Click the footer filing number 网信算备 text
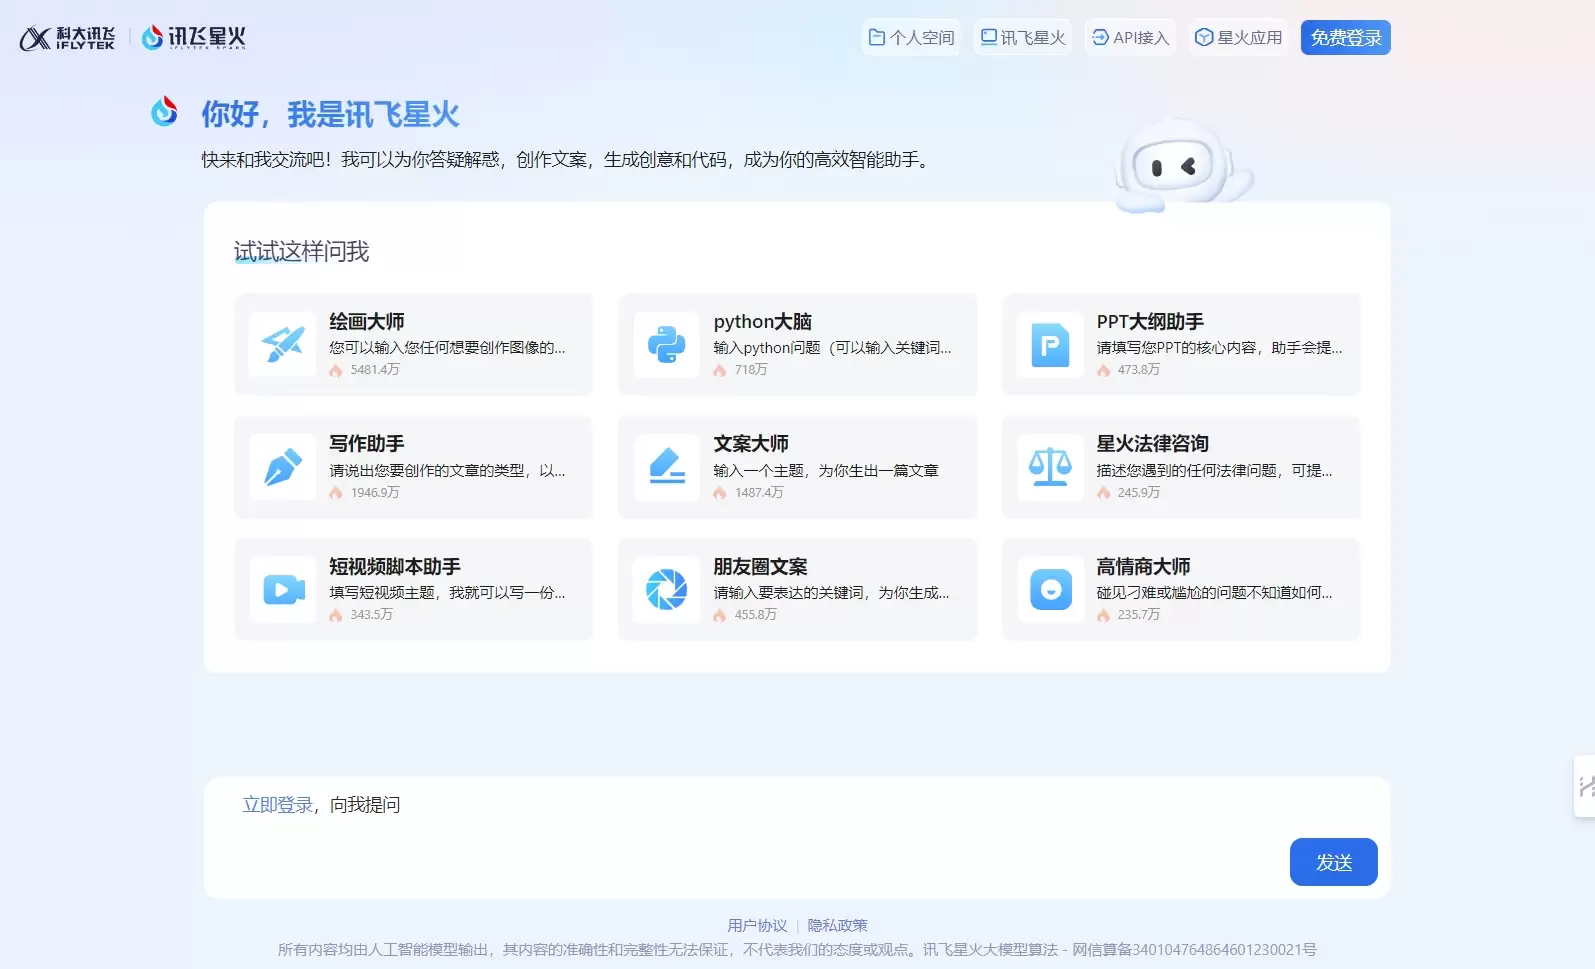Image resolution: width=1595 pixels, height=969 pixels. click(x=1194, y=950)
